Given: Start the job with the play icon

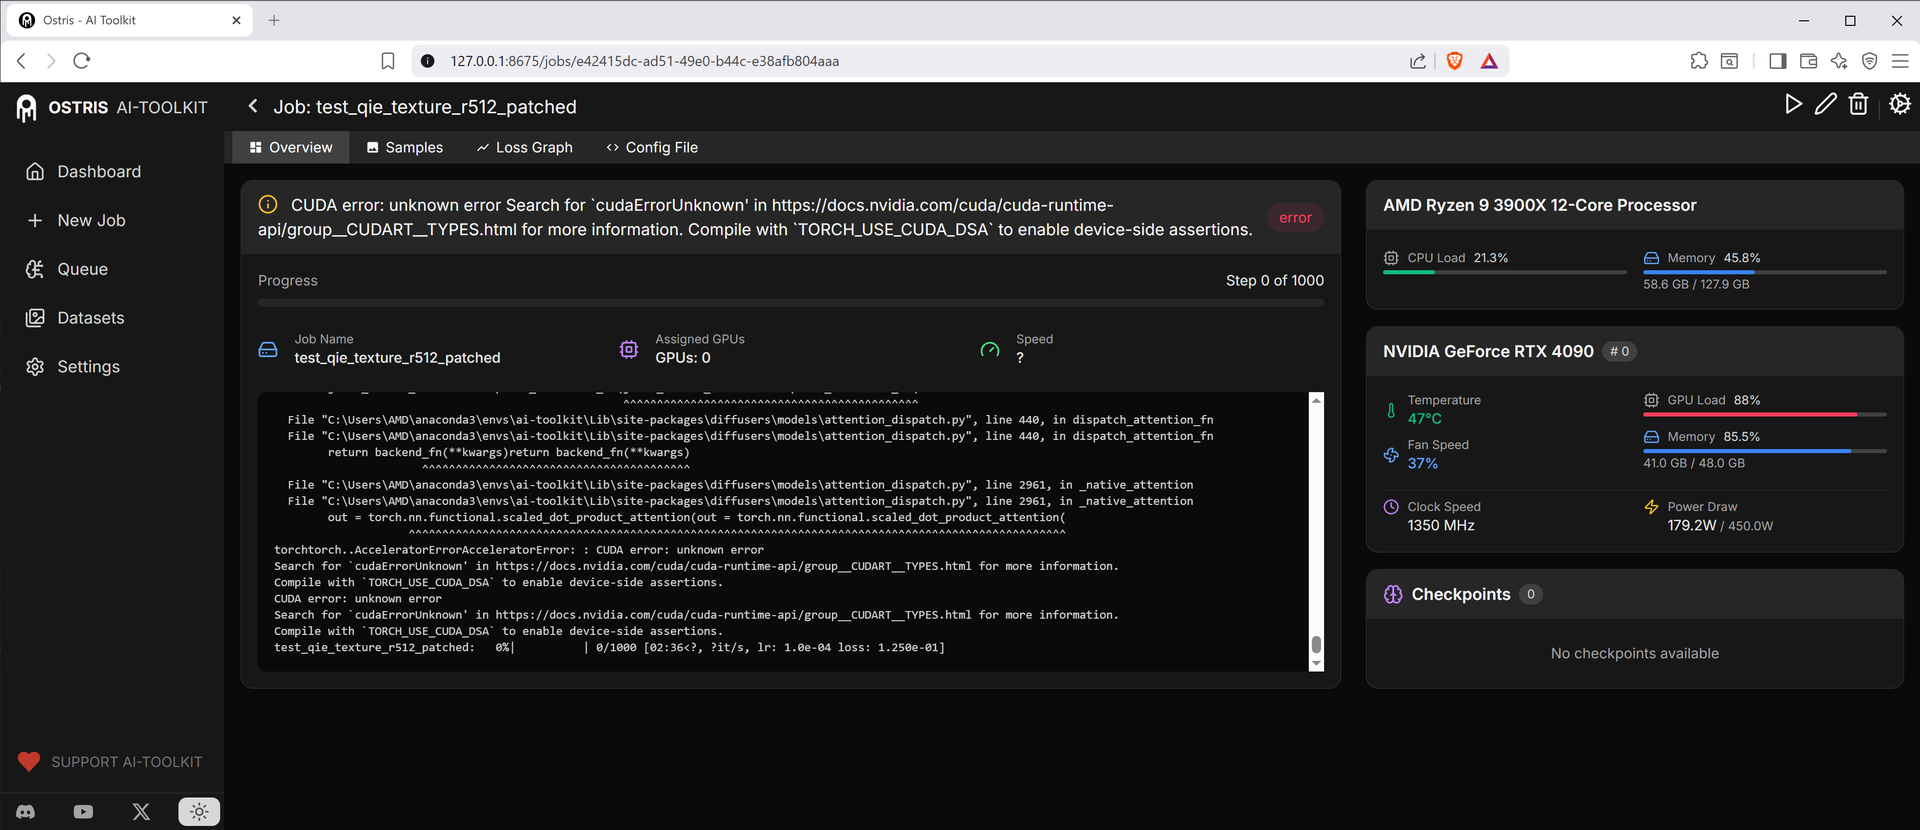Looking at the screenshot, I should coord(1793,104).
